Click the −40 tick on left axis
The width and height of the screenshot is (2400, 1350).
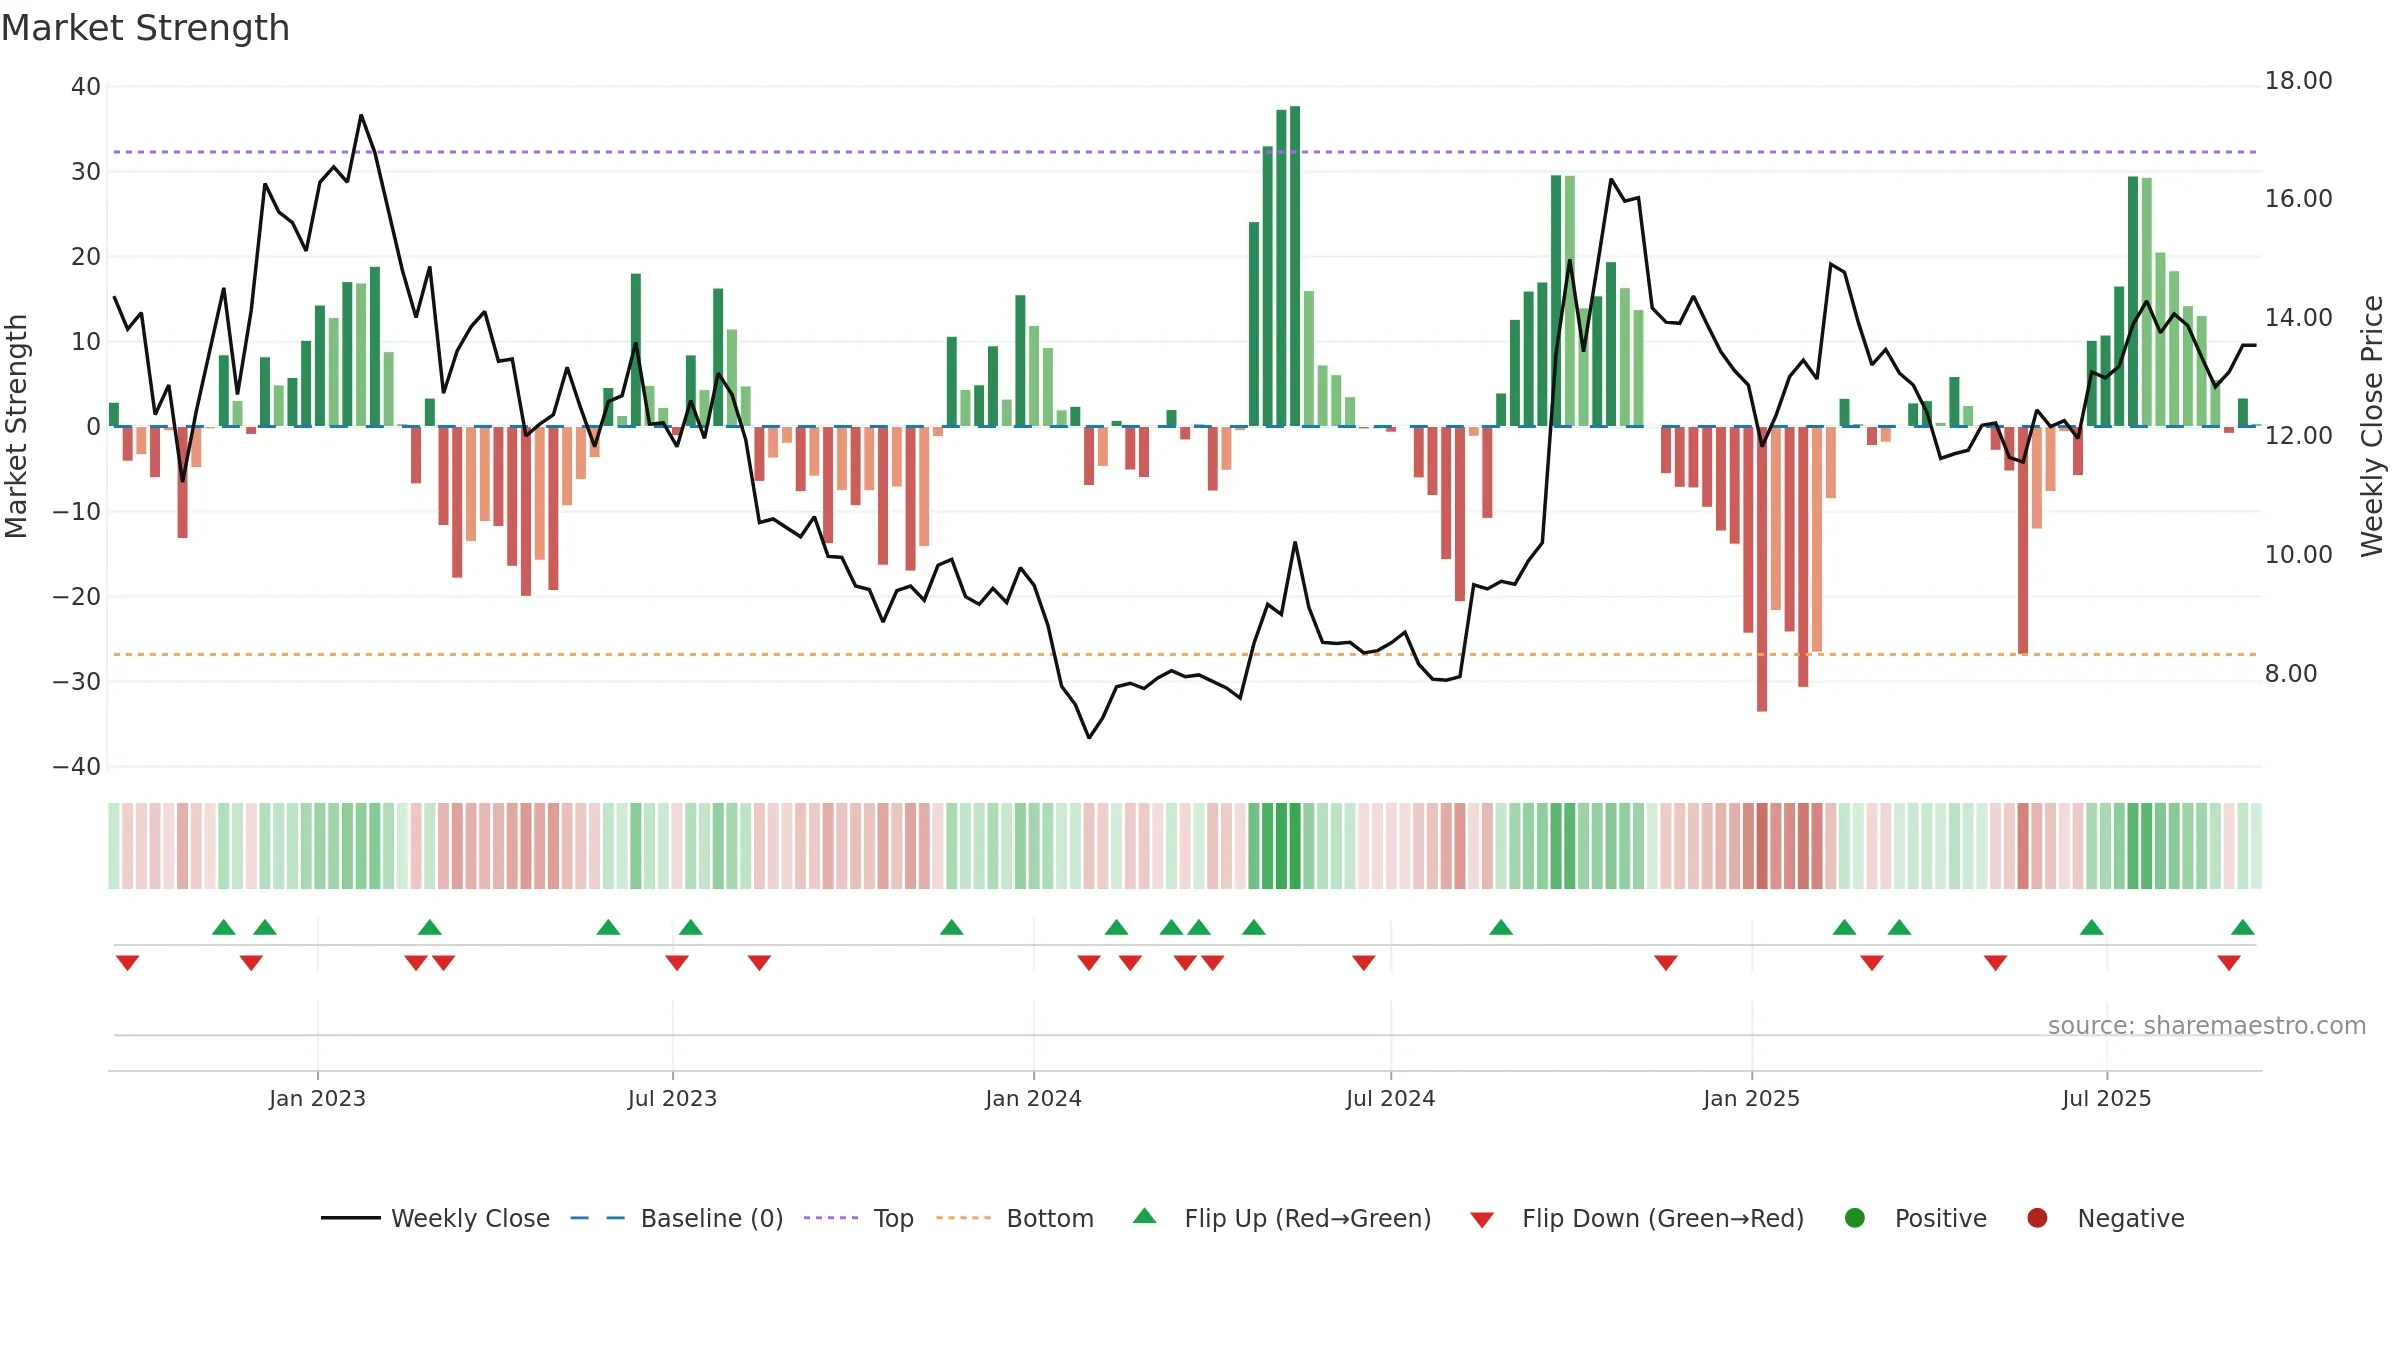tap(77, 767)
